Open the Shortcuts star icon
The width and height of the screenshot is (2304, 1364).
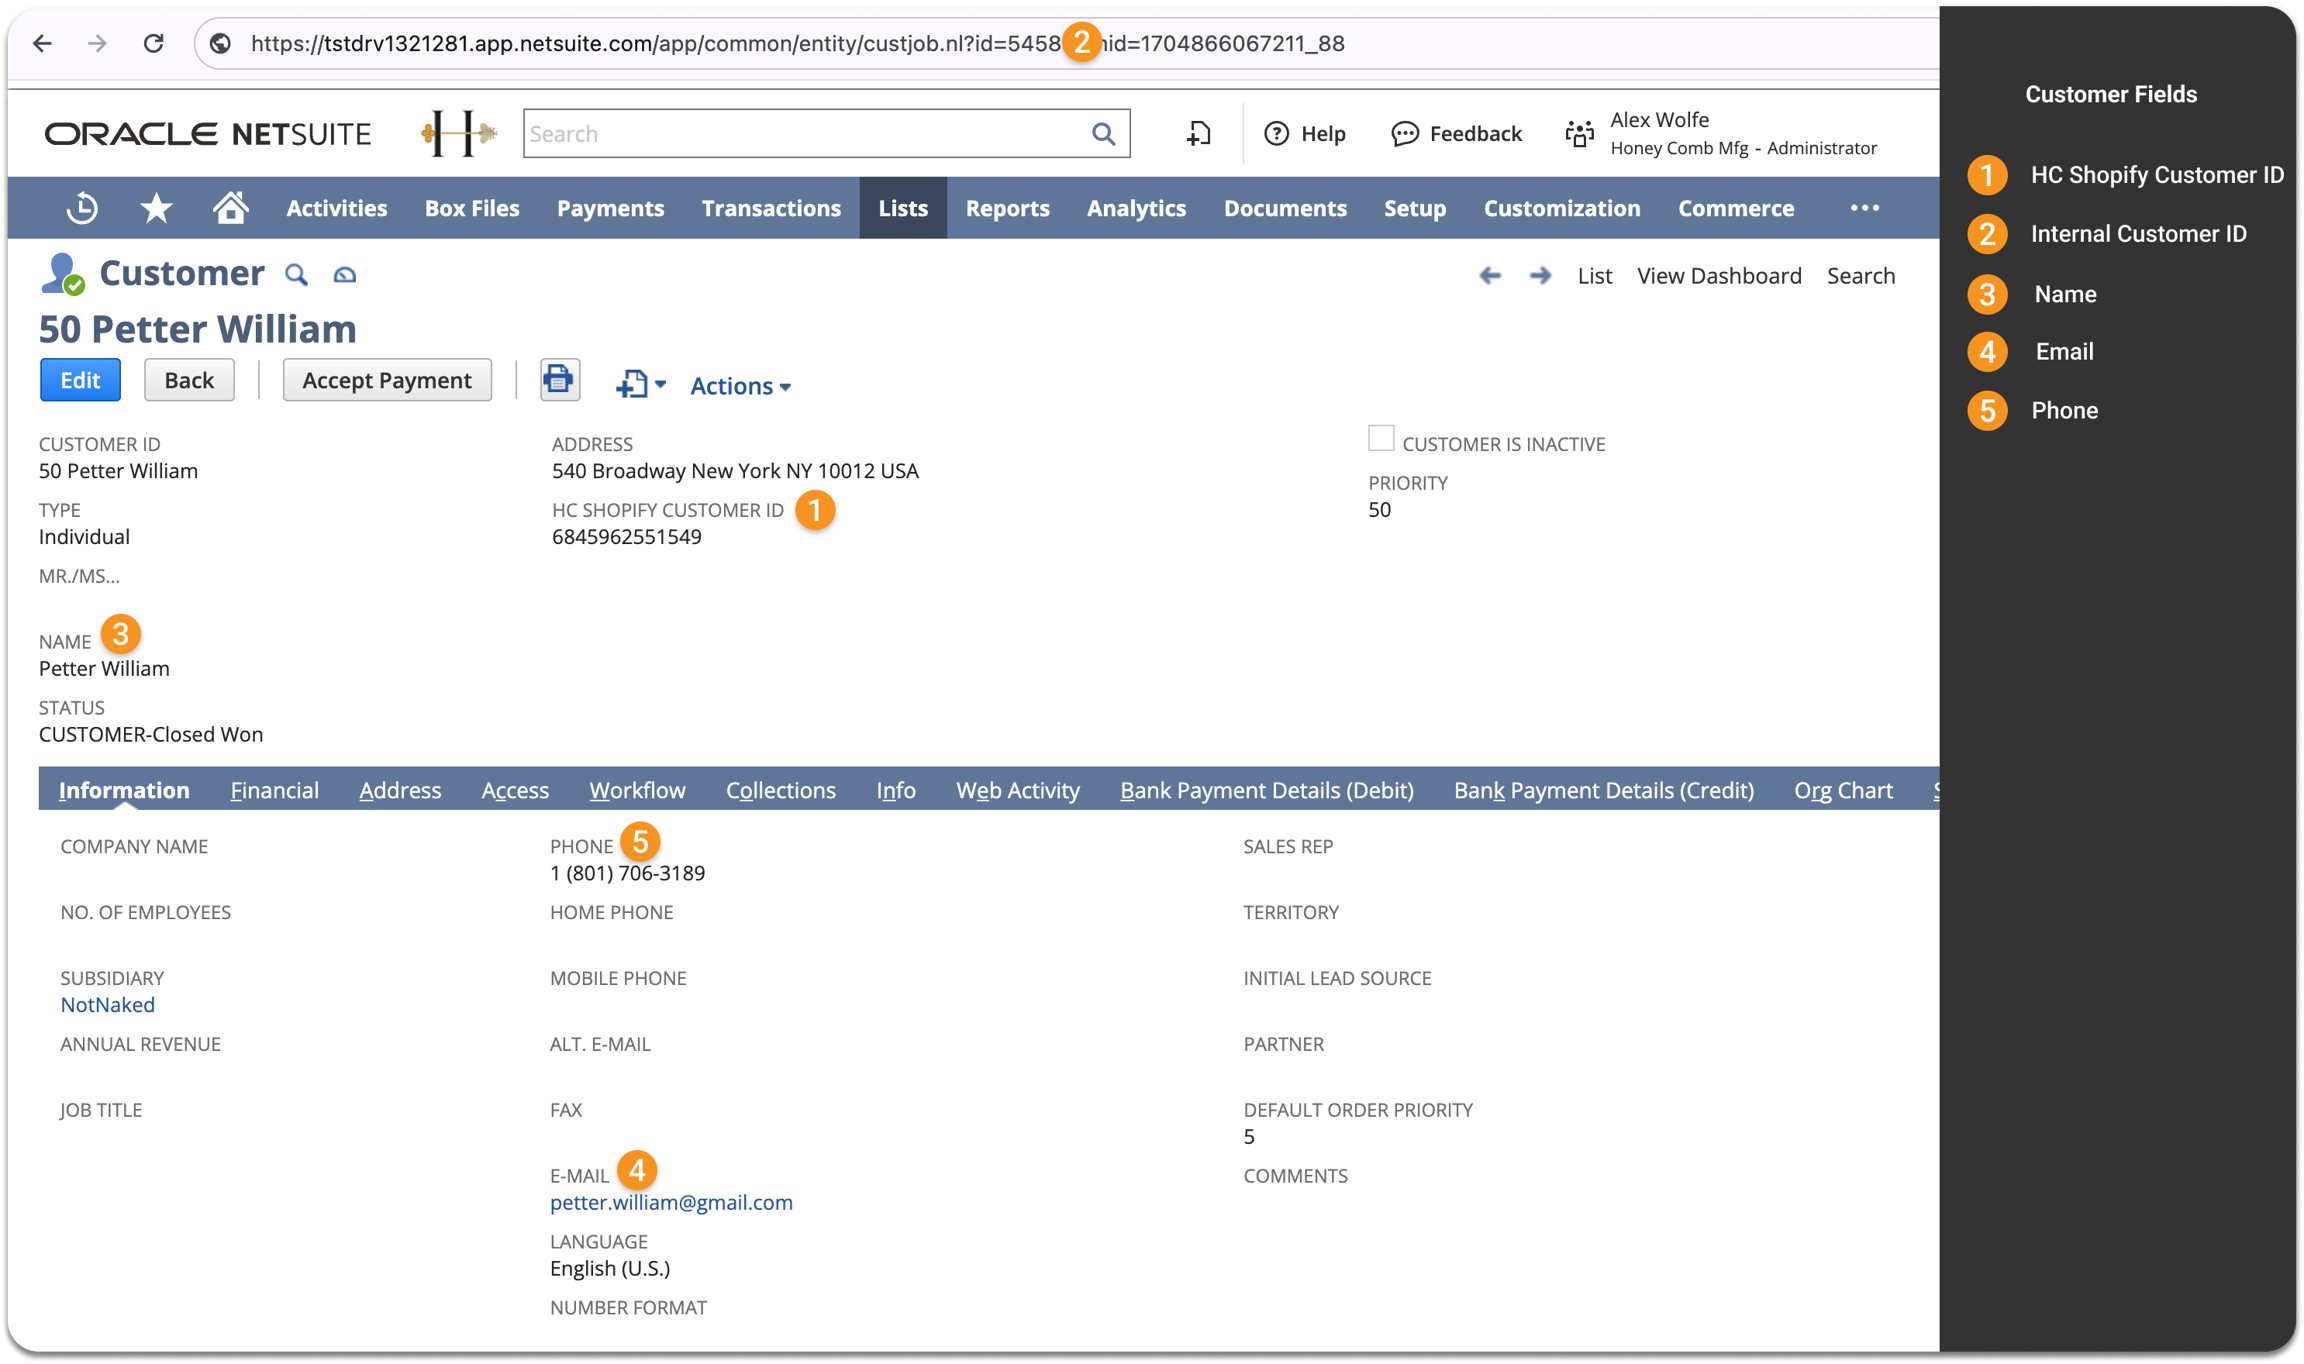[x=156, y=208]
